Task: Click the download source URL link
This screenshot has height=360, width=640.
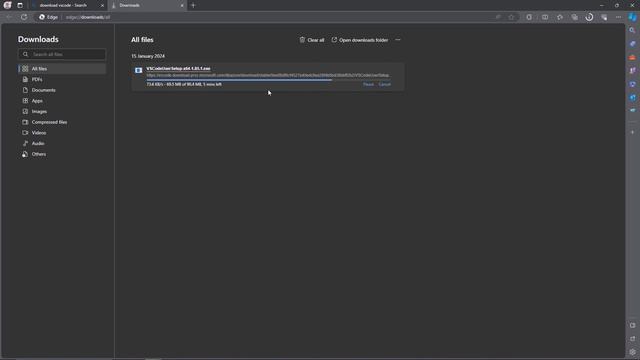Action: tap(268, 75)
